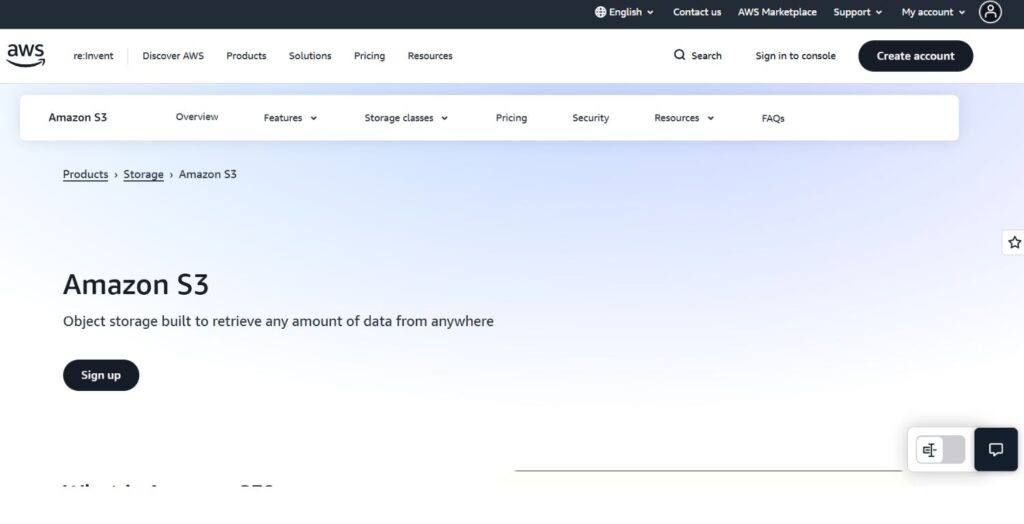The width and height of the screenshot is (1024, 524).
Task: Click the magnifying glass search icon
Action: point(679,55)
